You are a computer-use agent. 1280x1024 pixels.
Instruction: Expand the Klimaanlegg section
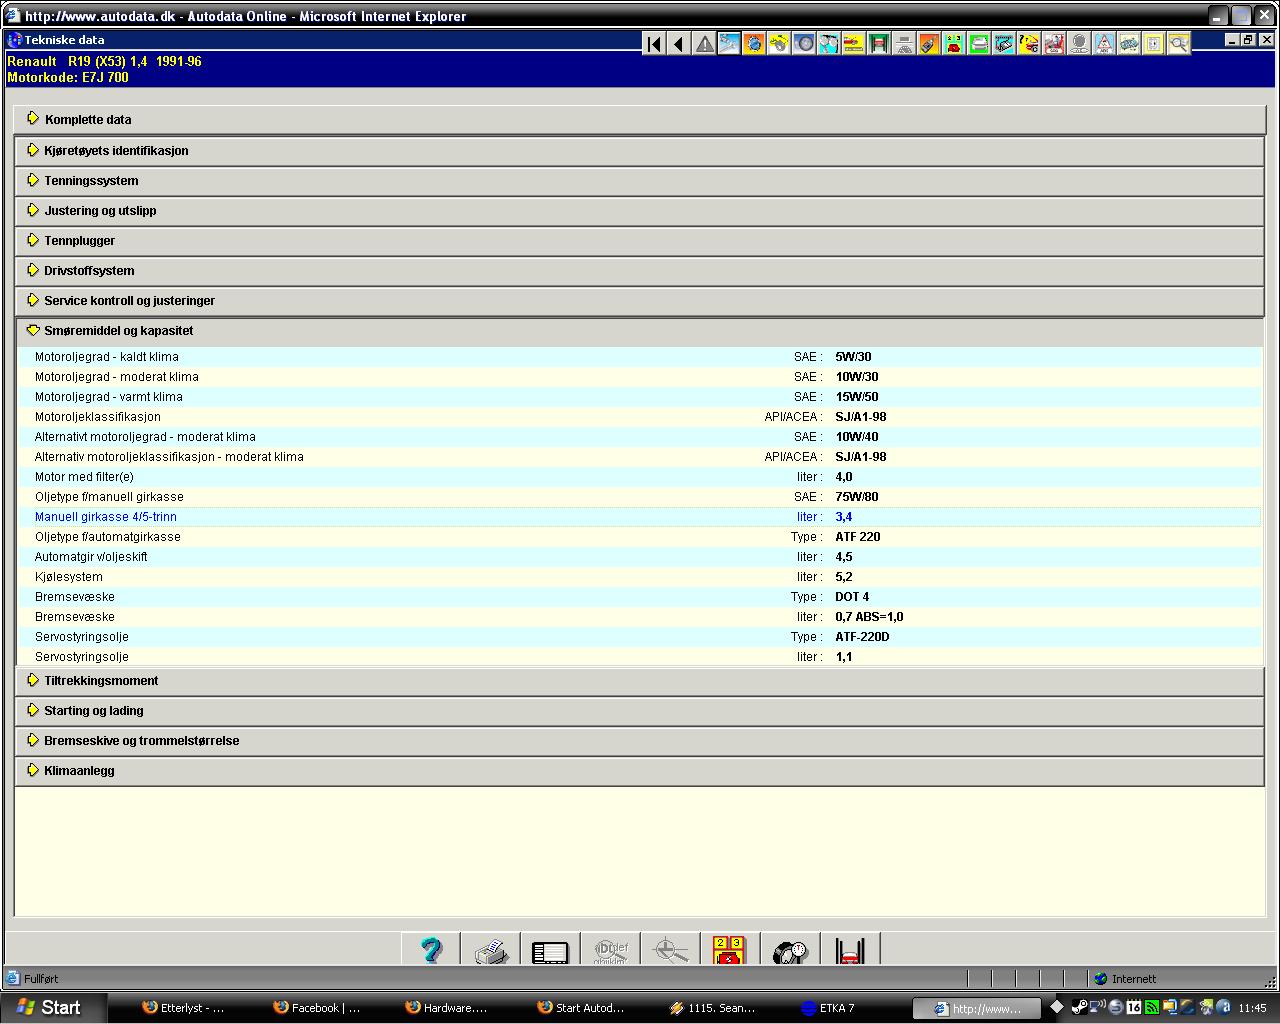coord(640,770)
